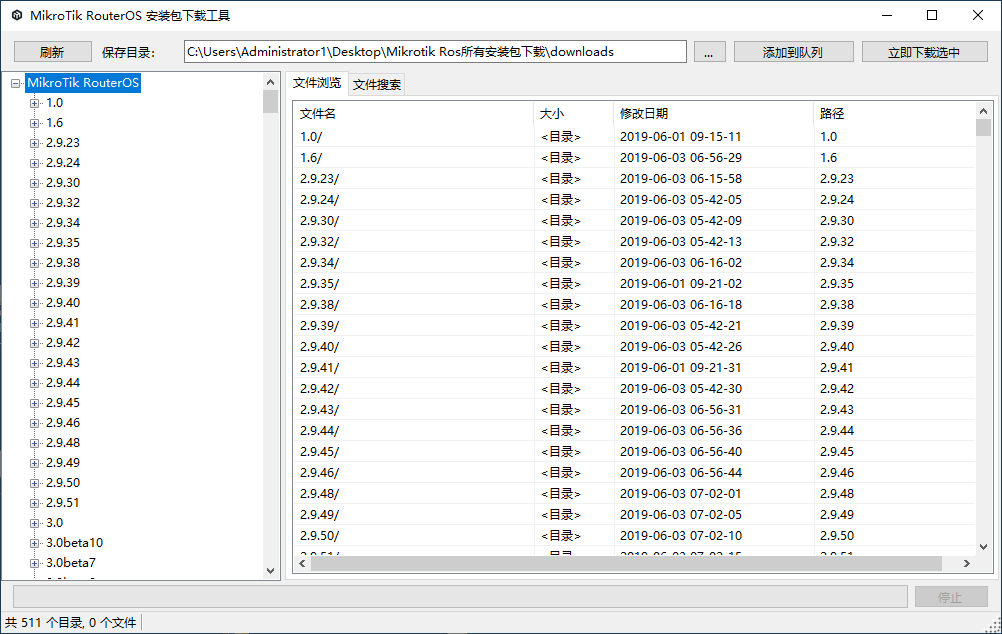Viewport: 1002px width, 634px height.
Task: Maximize the application window
Action: pyautogui.click(x=932, y=15)
